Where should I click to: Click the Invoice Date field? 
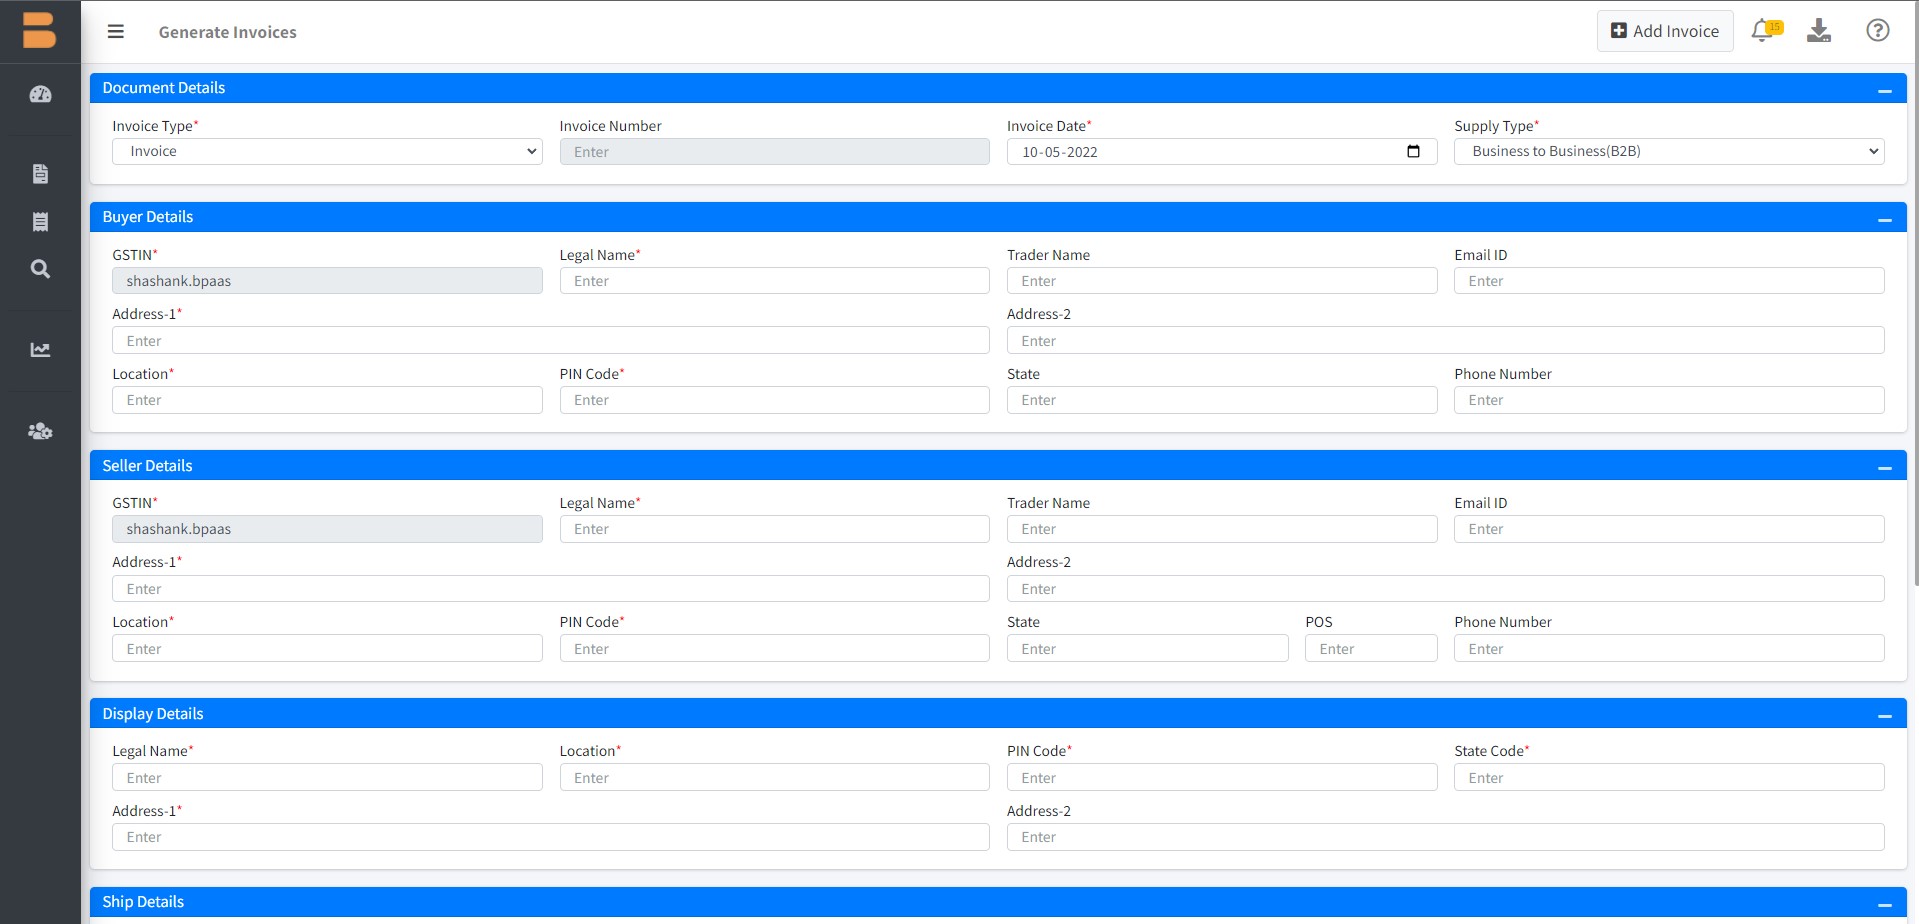click(x=1222, y=152)
